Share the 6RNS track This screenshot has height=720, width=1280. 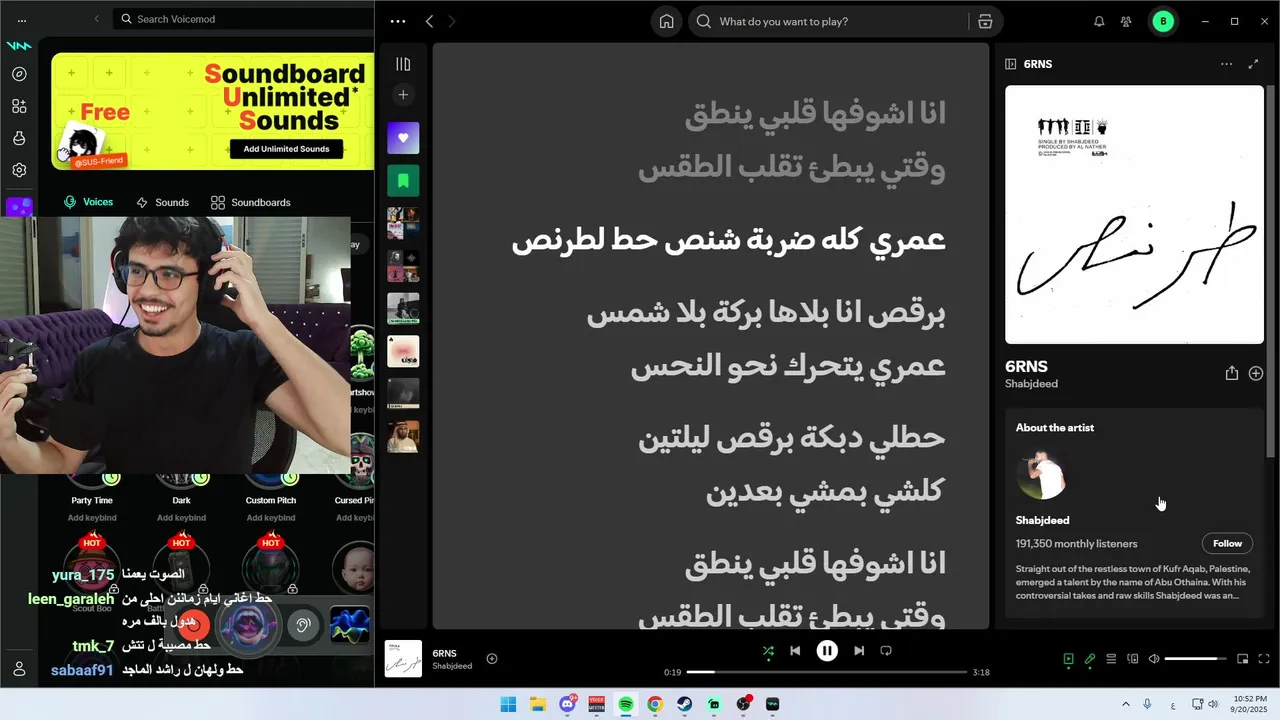point(1232,373)
